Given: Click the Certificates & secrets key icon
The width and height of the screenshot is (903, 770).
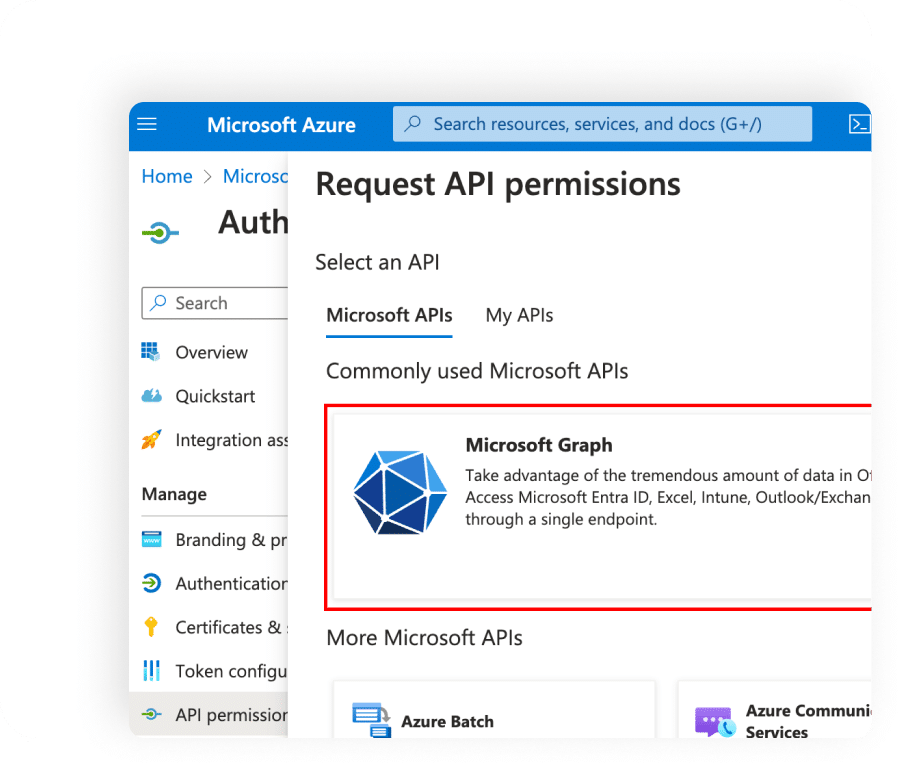Looking at the screenshot, I should (x=151, y=627).
